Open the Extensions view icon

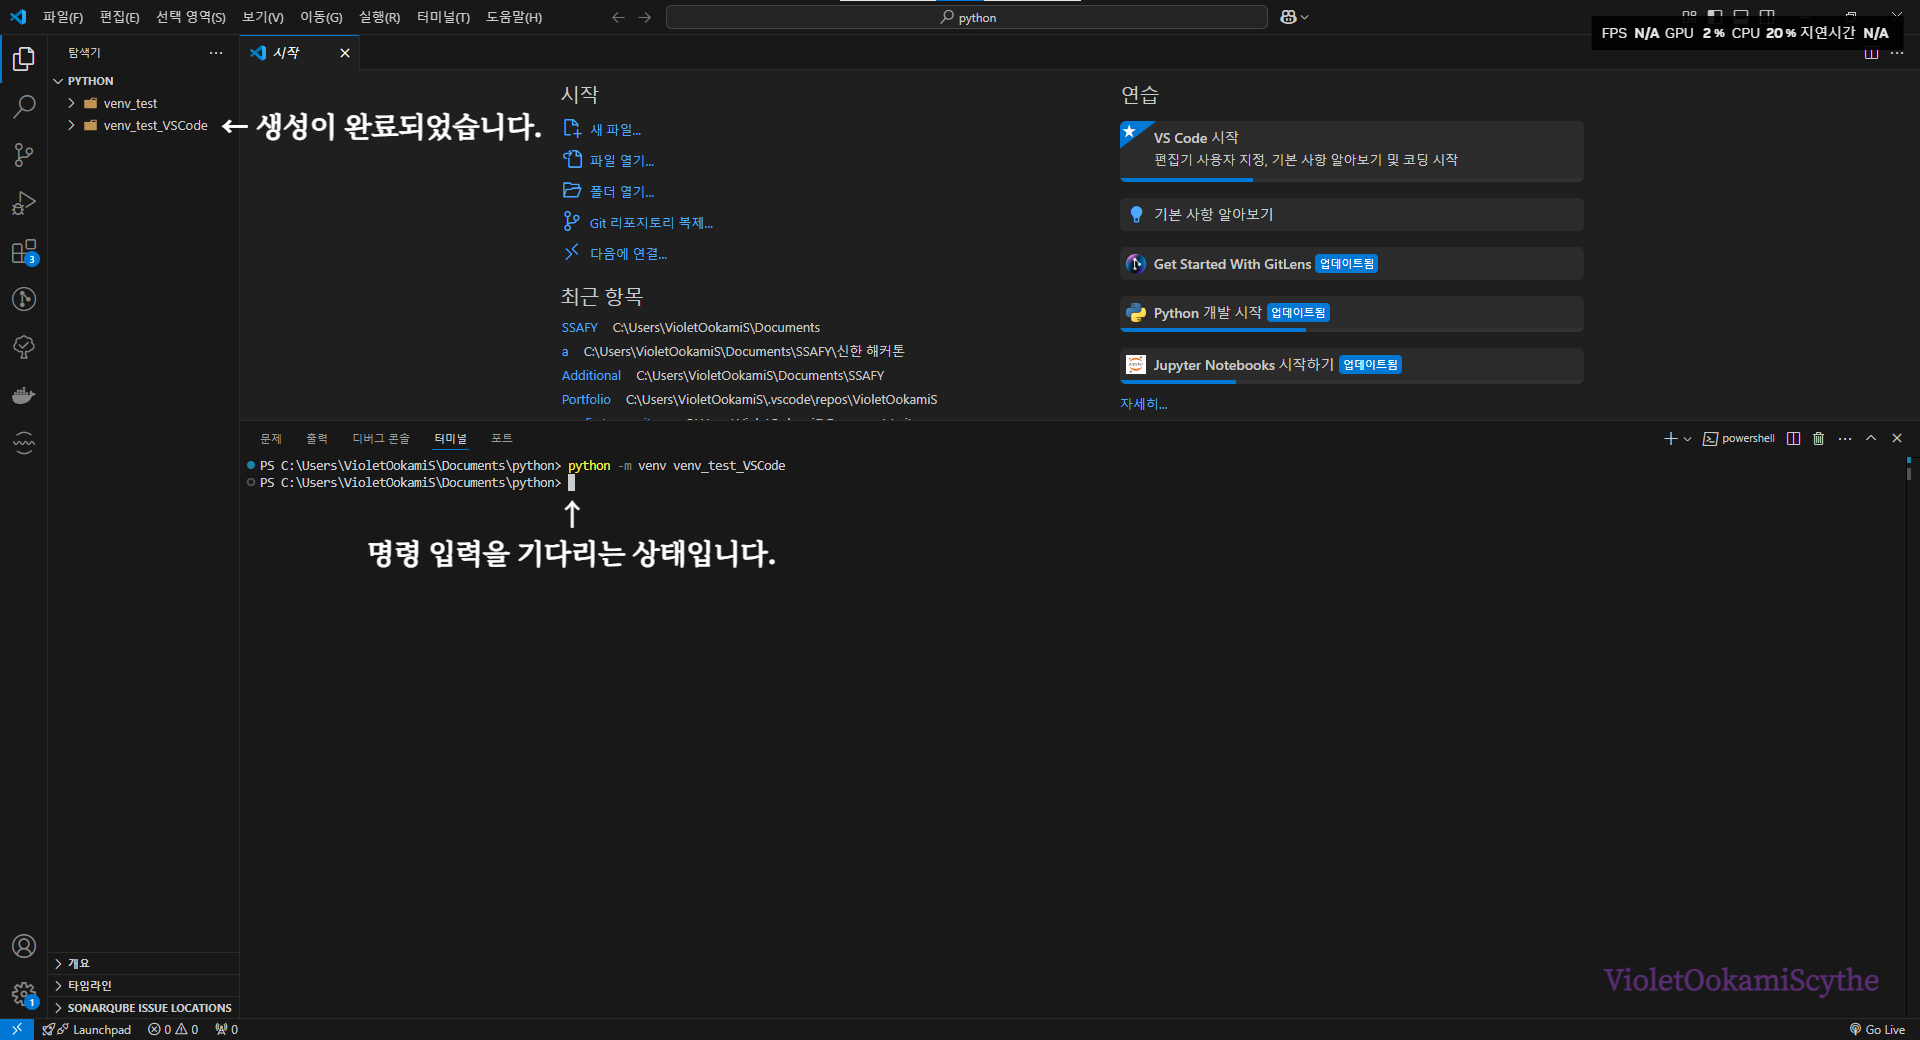tap(24, 251)
